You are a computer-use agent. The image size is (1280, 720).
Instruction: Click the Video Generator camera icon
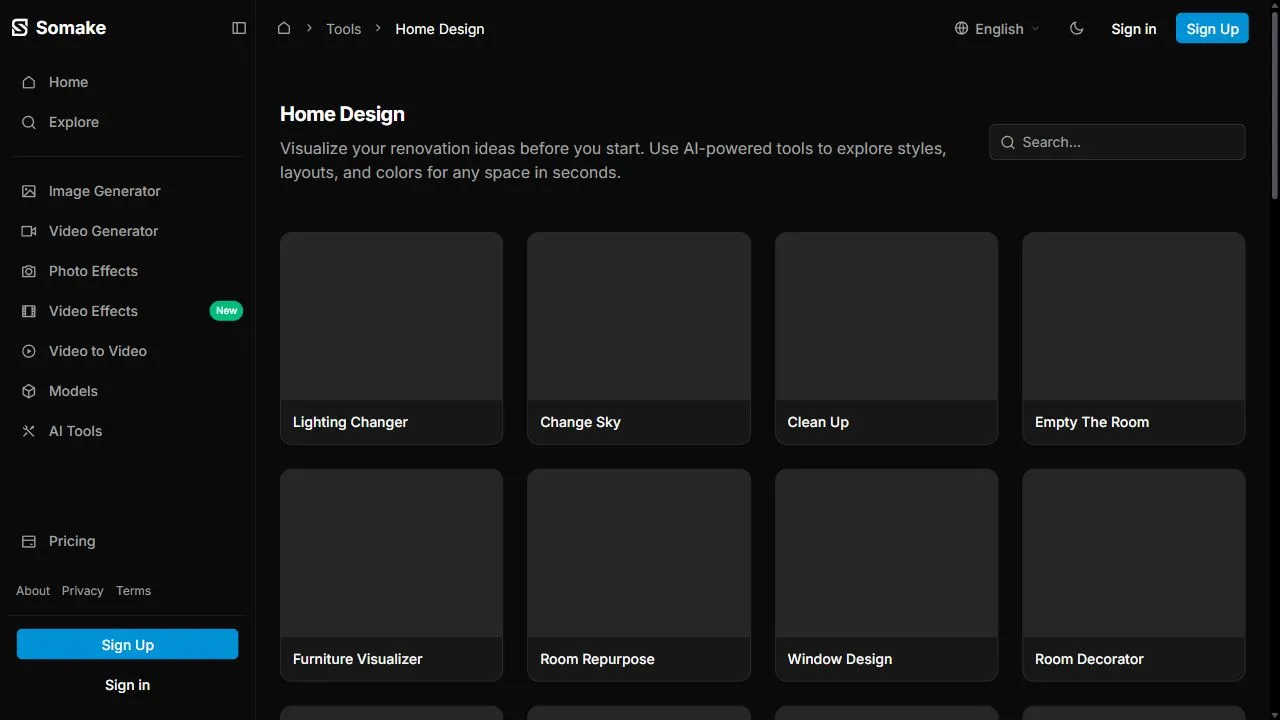[29, 231]
